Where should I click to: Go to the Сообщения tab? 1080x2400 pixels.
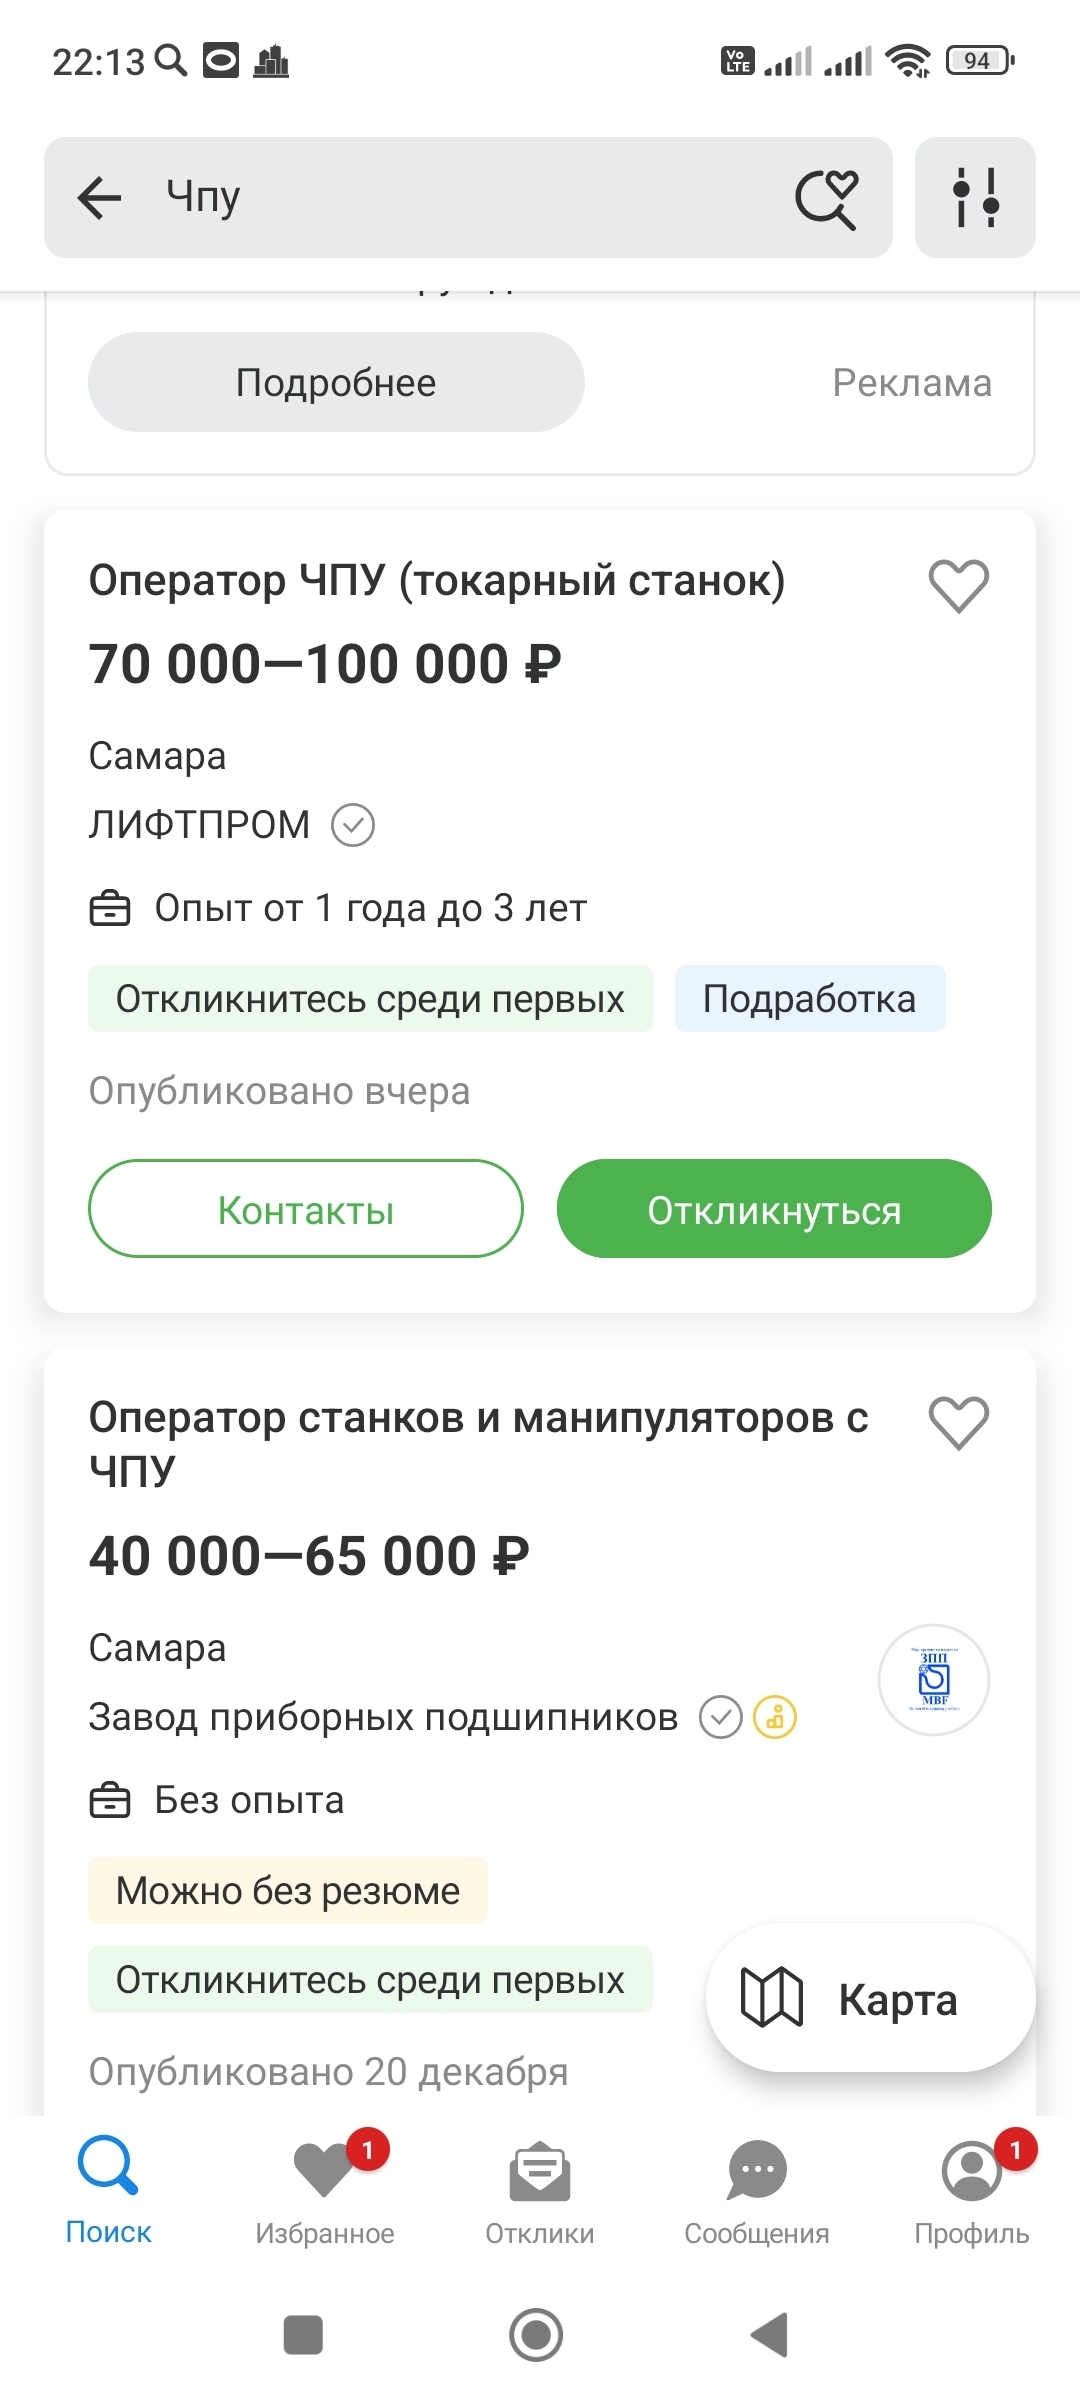tap(757, 2190)
